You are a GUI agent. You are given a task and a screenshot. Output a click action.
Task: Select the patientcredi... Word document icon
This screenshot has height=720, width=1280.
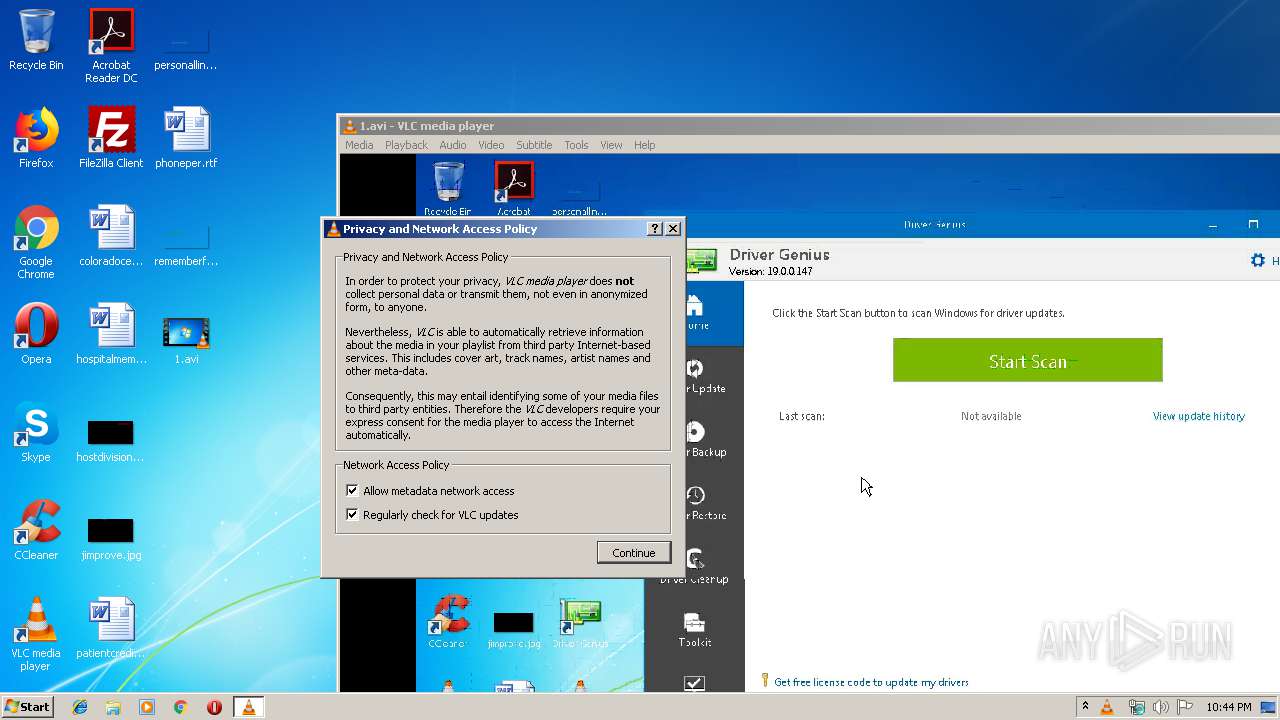tap(111, 628)
